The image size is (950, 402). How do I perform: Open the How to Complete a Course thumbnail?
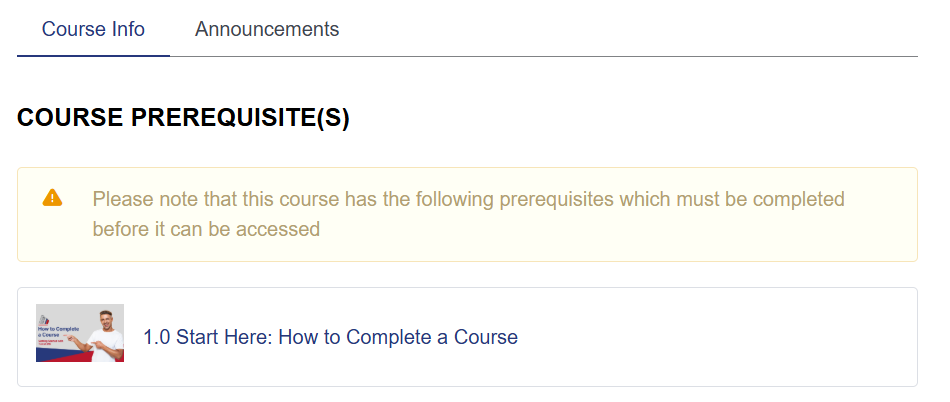click(80, 333)
